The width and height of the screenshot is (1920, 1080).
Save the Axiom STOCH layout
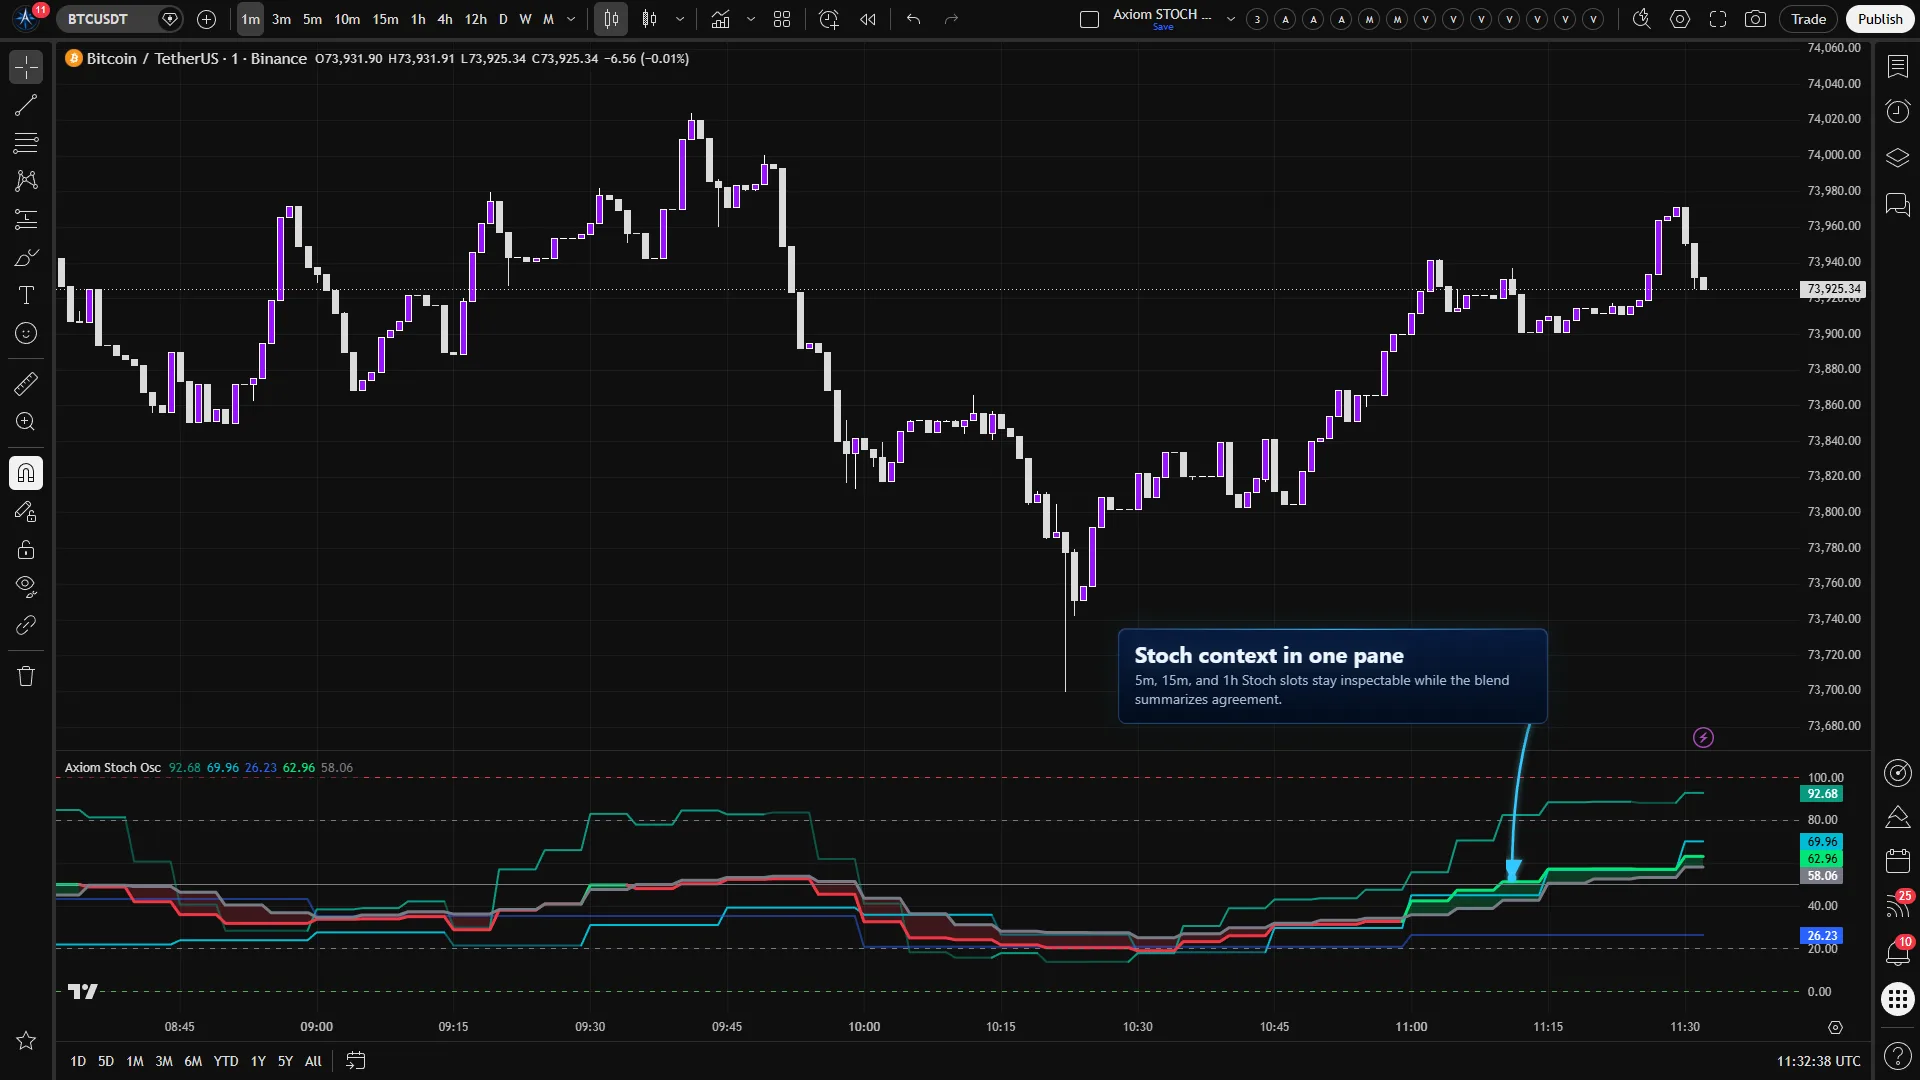(x=1163, y=27)
